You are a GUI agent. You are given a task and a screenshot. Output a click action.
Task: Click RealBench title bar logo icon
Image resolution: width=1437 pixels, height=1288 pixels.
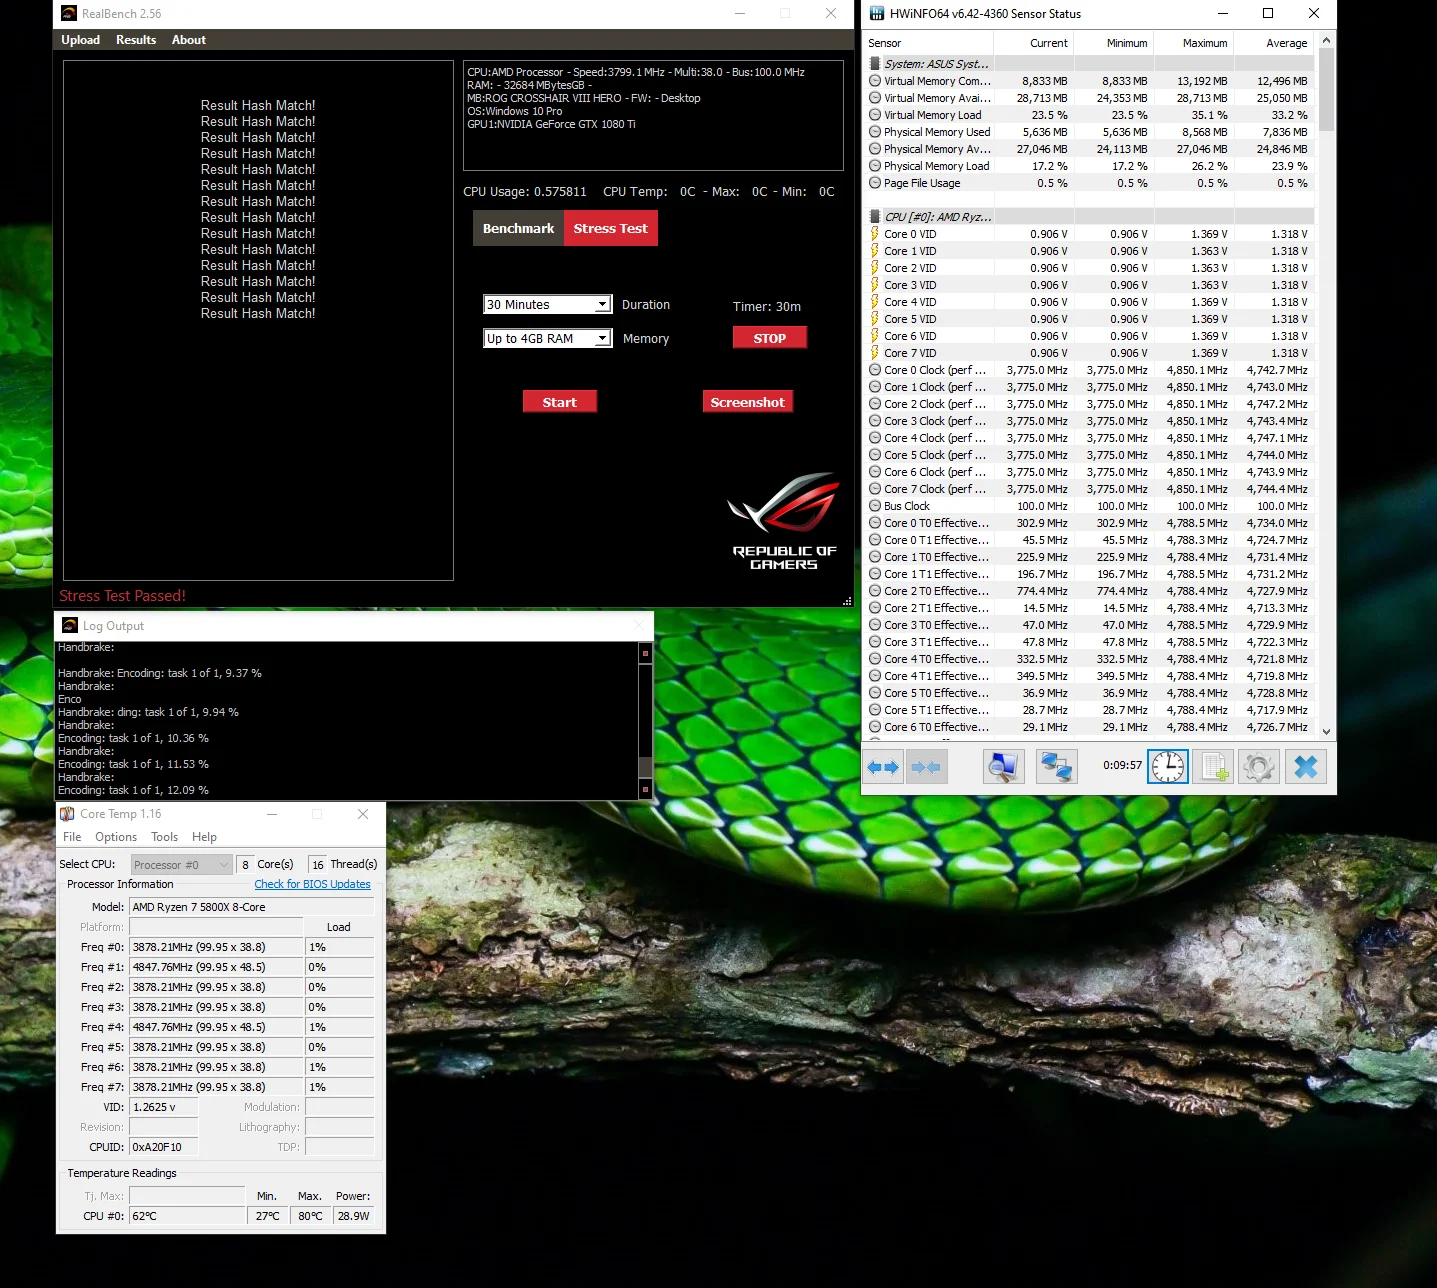pyautogui.click(x=69, y=13)
